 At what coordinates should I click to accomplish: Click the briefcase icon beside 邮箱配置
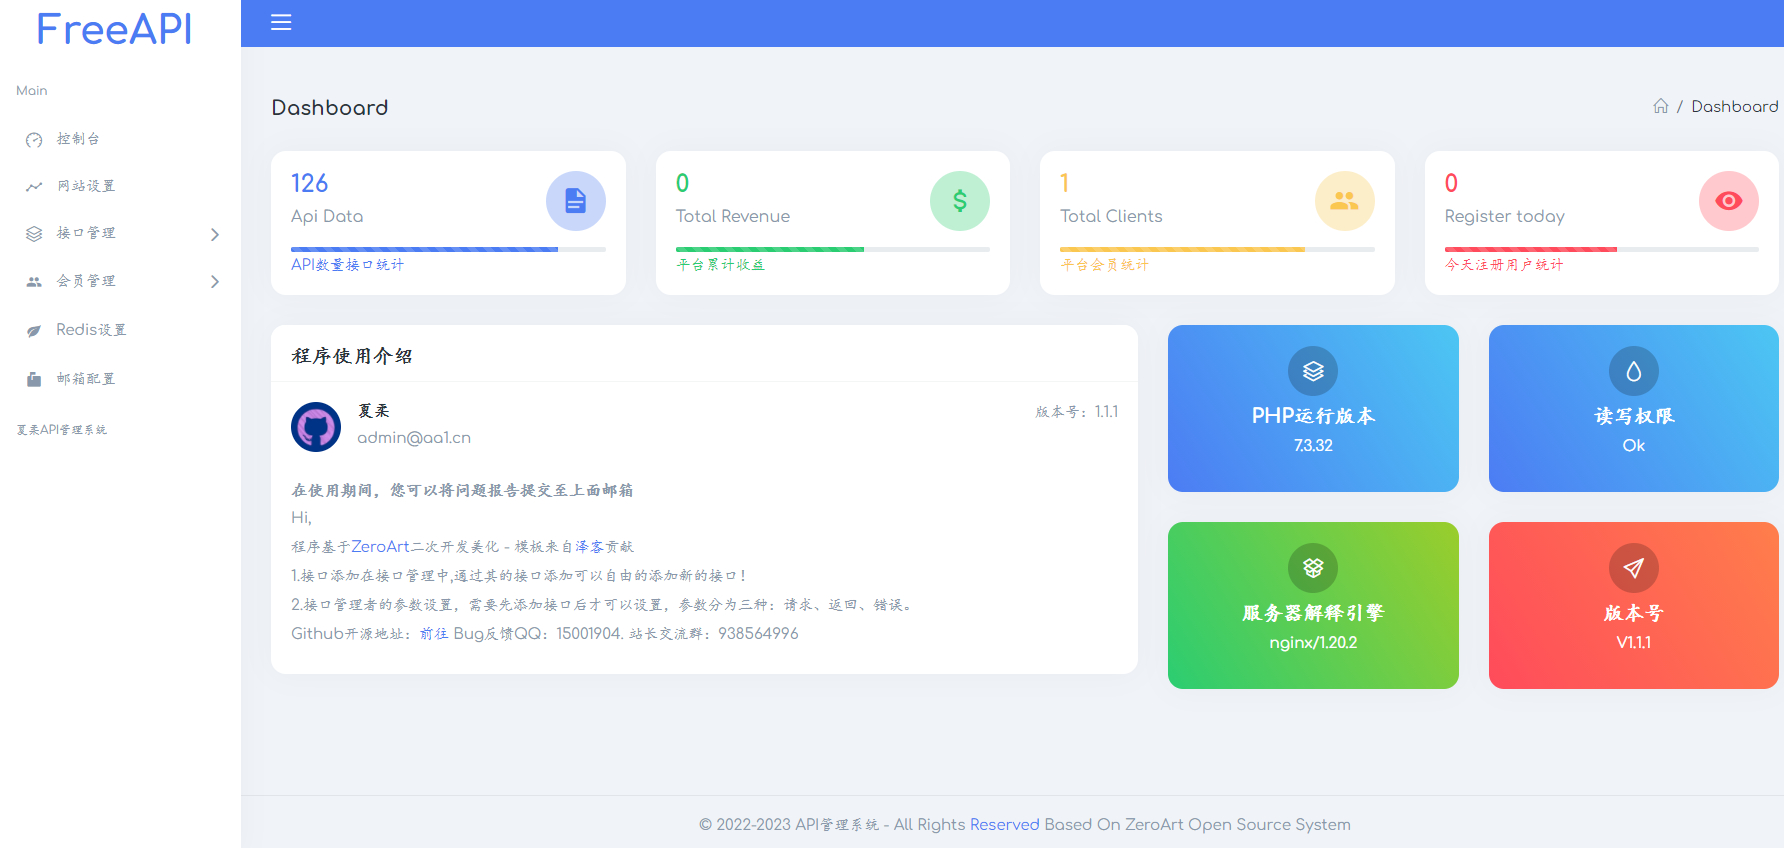click(x=34, y=379)
